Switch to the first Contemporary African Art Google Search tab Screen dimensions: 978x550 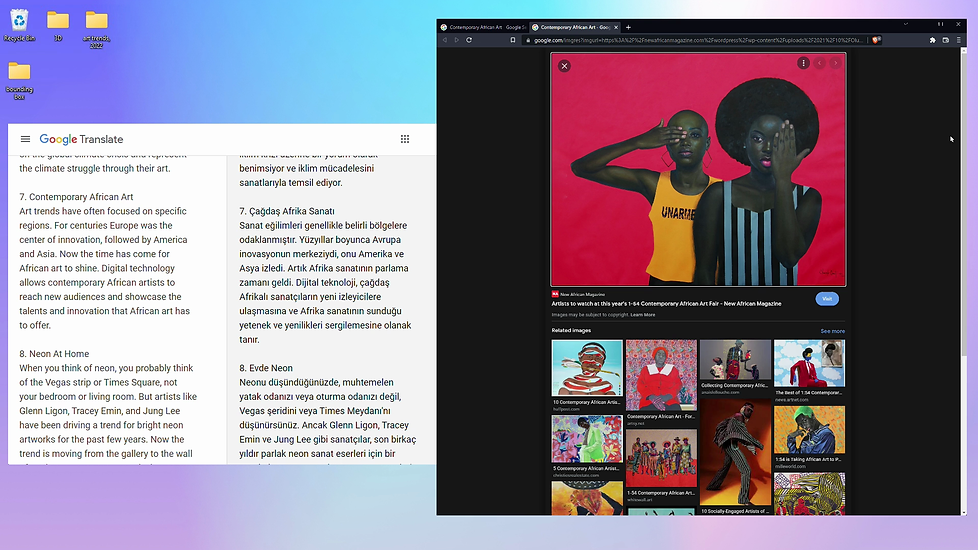(x=483, y=27)
